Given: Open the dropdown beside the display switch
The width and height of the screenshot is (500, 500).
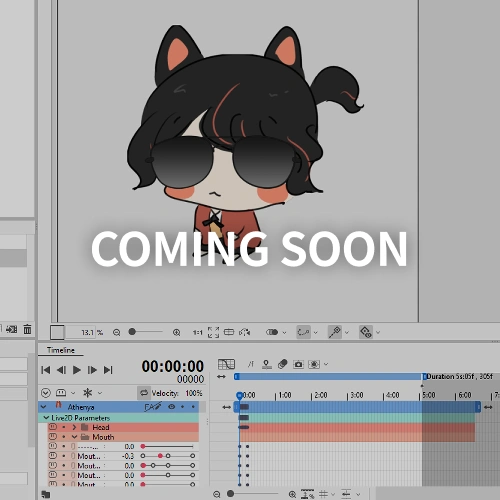Looking at the screenshot, I should [x=284, y=332].
